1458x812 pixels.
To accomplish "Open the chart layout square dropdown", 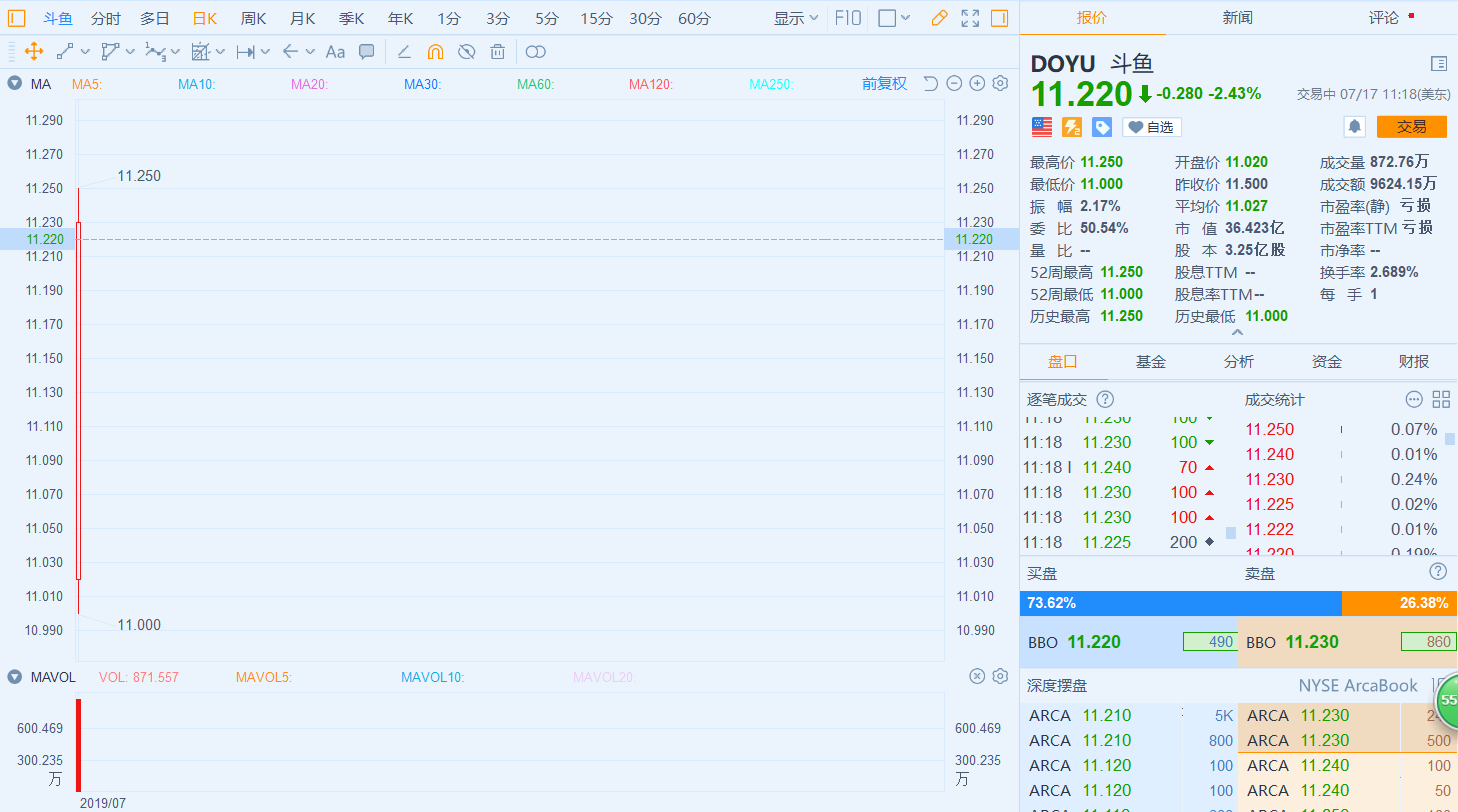I will click(x=894, y=18).
